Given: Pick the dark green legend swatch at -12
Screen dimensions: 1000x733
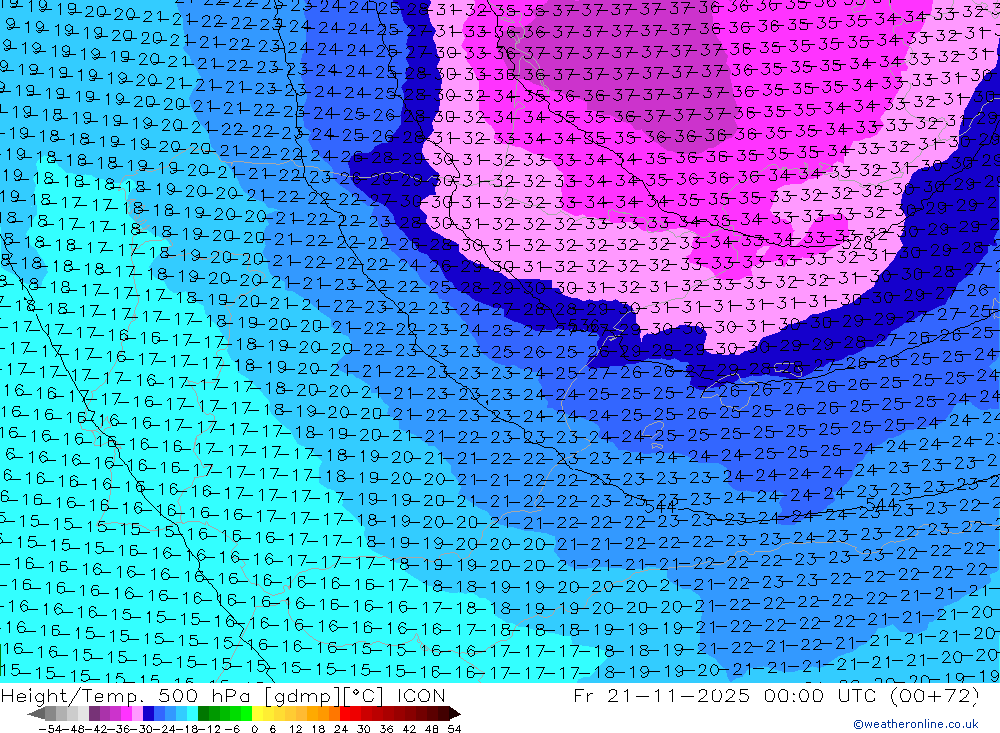Looking at the screenshot, I should pos(203,713).
